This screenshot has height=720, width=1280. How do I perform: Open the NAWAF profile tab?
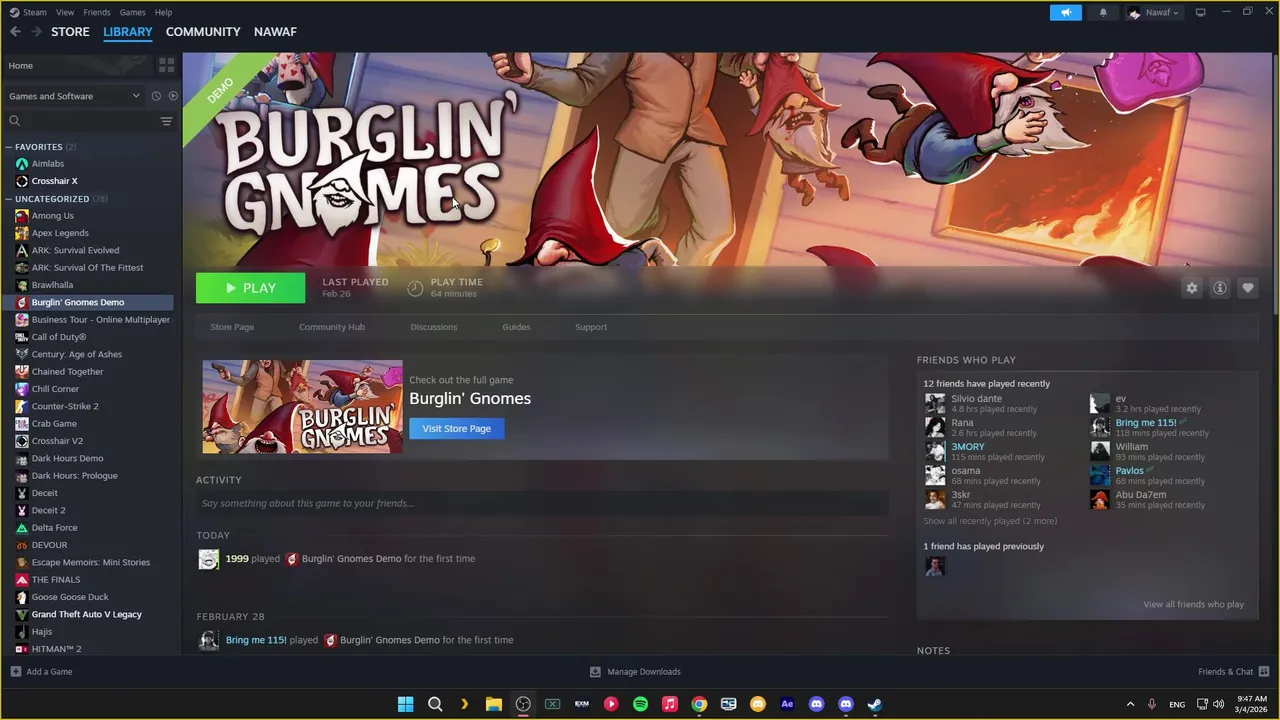click(275, 32)
